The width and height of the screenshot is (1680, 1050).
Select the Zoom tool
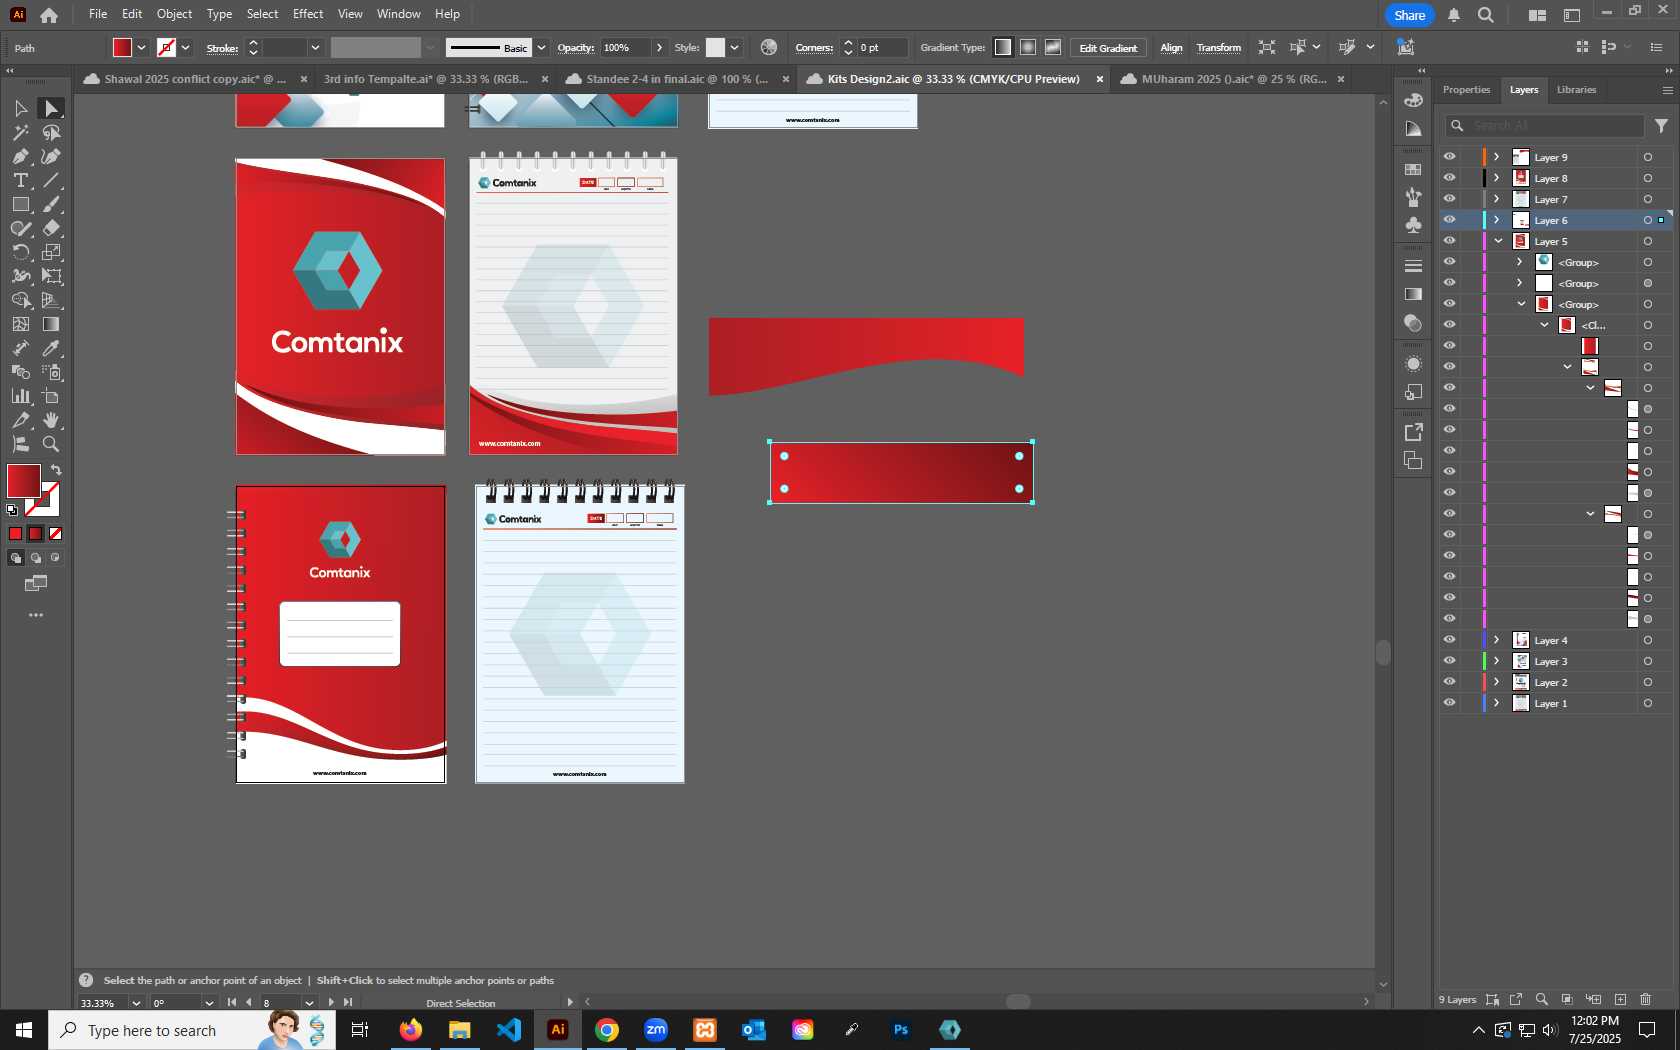point(51,444)
